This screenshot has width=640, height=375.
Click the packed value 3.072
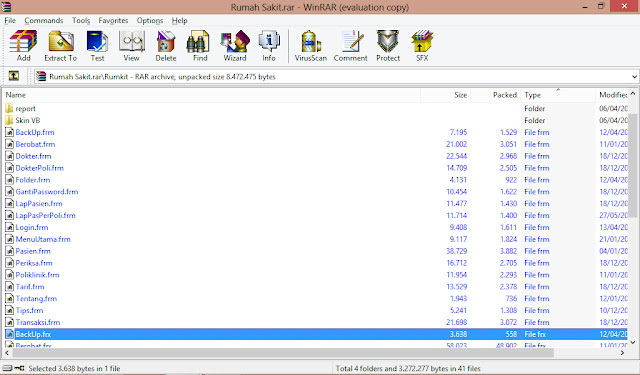(509, 322)
